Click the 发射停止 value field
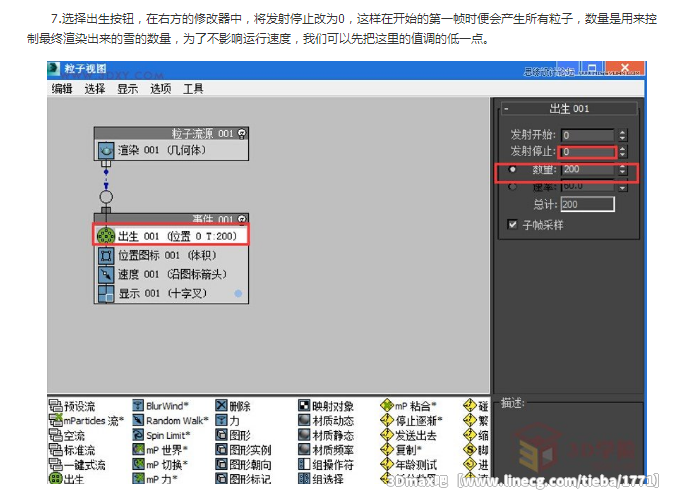The image size is (699, 500). [x=588, y=152]
